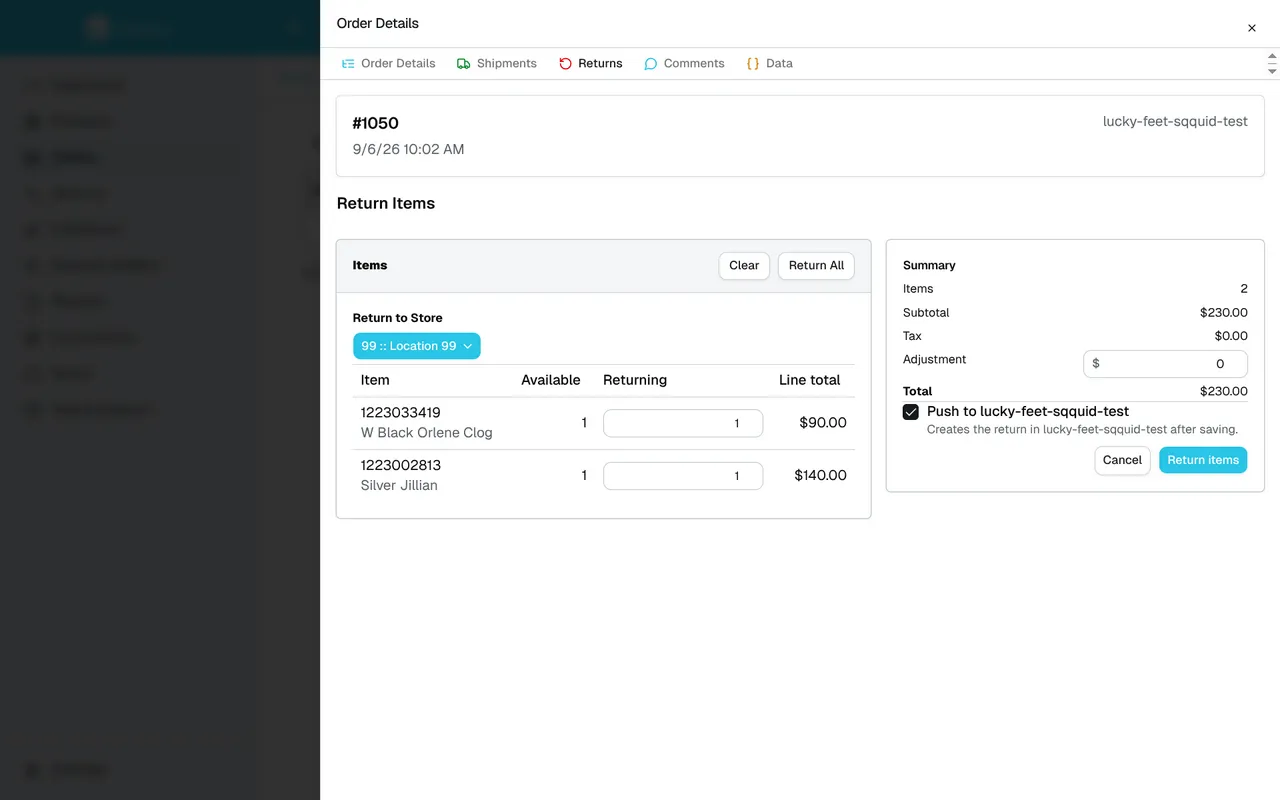The width and height of the screenshot is (1280, 800).
Task: Click item SKU 1223033419
Action: click(x=401, y=412)
